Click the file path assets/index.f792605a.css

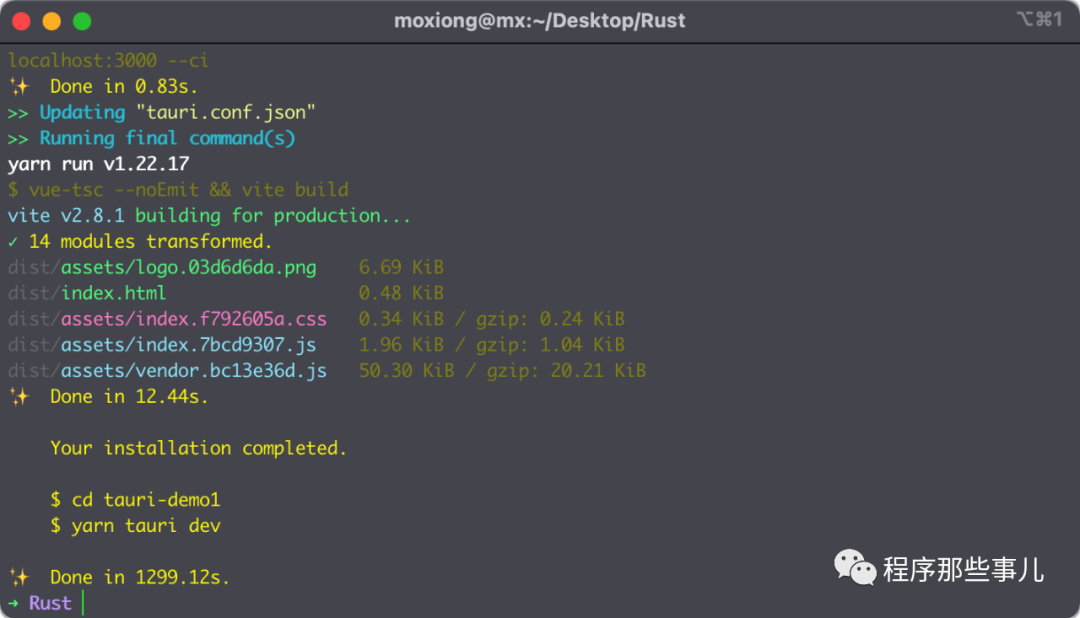(194, 319)
